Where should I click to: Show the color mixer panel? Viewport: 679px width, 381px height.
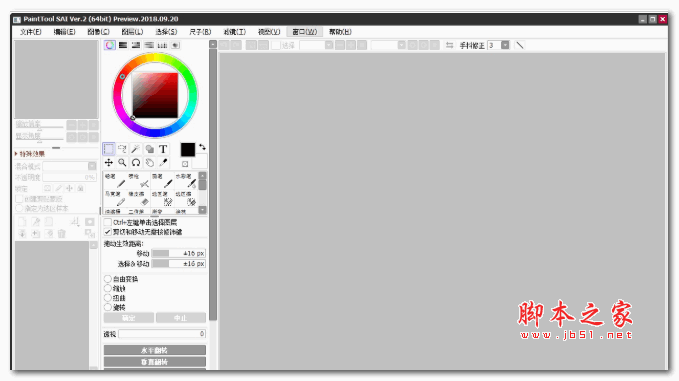149,45
